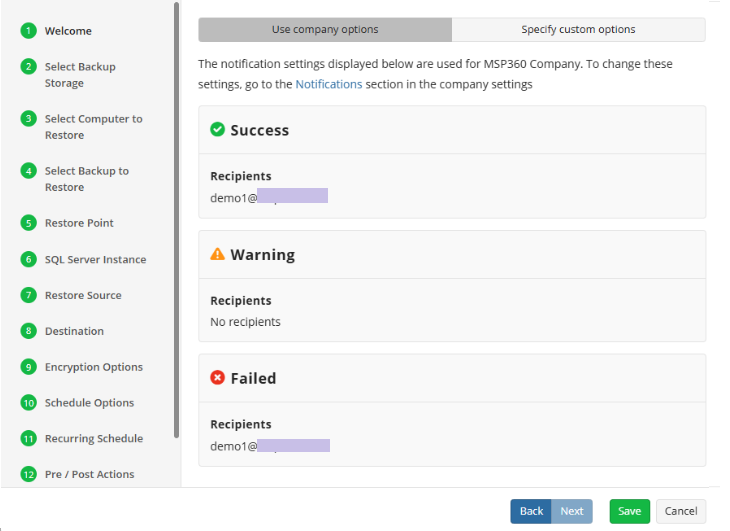Image resolution: width=730 pixels, height=531 pixels.
Task: Select the Use company options toggle
Action: [x=325, y=30]
